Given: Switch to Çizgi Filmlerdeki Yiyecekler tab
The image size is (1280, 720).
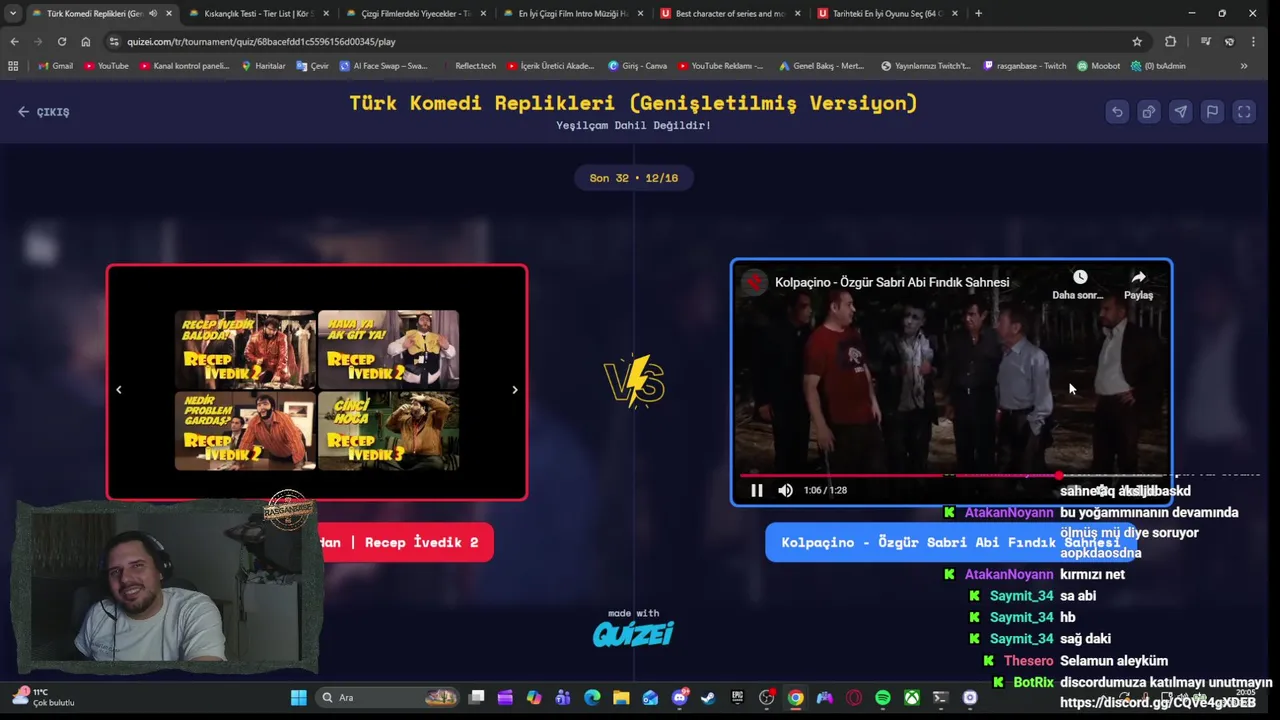Looking at the screenshot, I should (415, 14).
